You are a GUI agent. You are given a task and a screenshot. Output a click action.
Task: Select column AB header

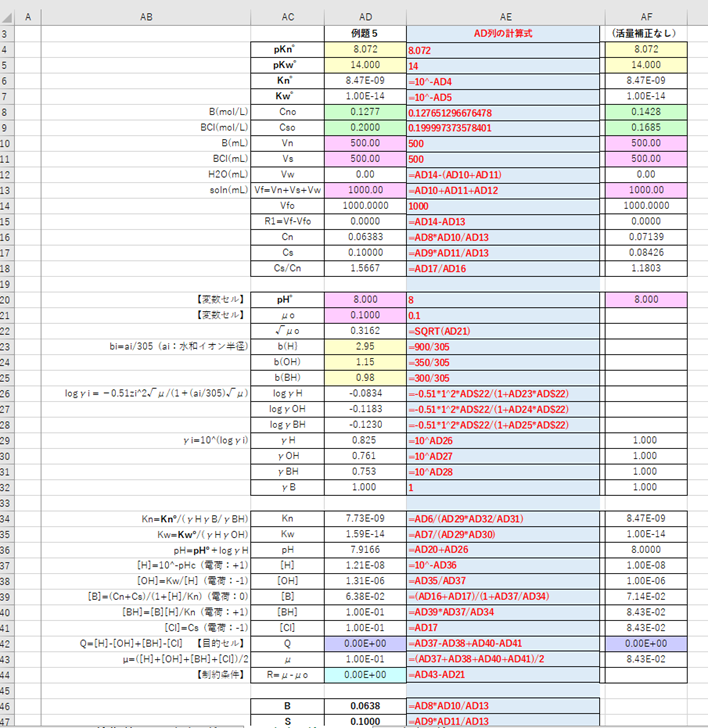coord(146,17)
